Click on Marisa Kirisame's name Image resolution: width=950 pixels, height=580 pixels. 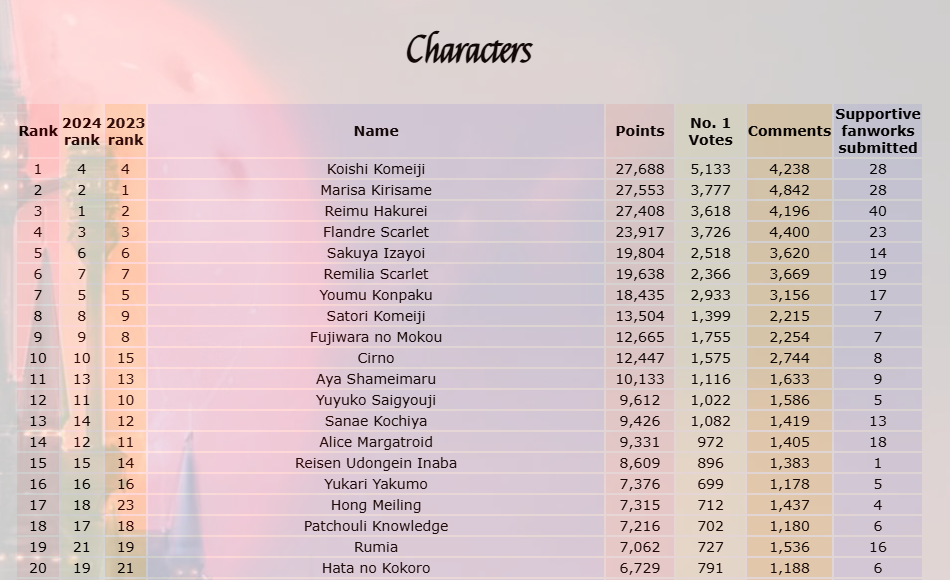coord(376,190)
